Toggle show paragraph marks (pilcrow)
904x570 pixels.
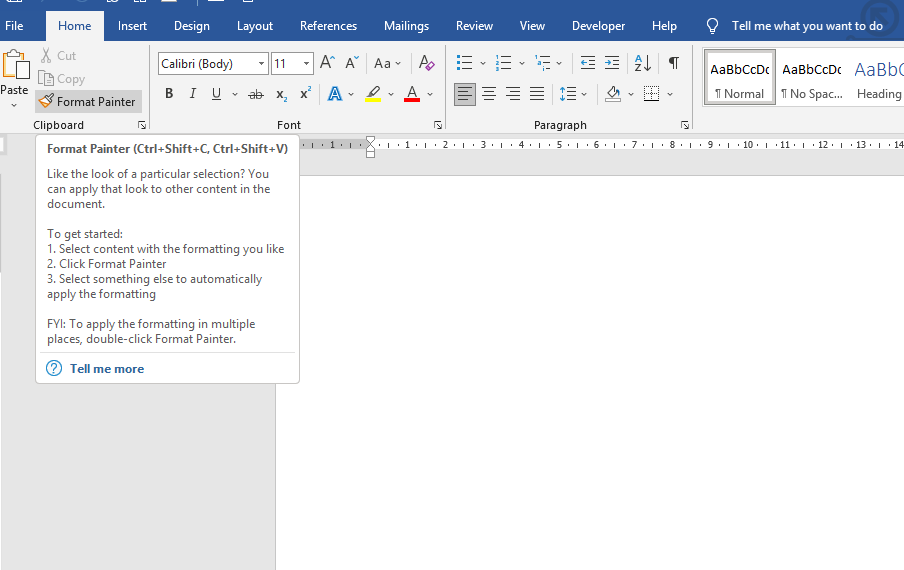tap(673, 63)
